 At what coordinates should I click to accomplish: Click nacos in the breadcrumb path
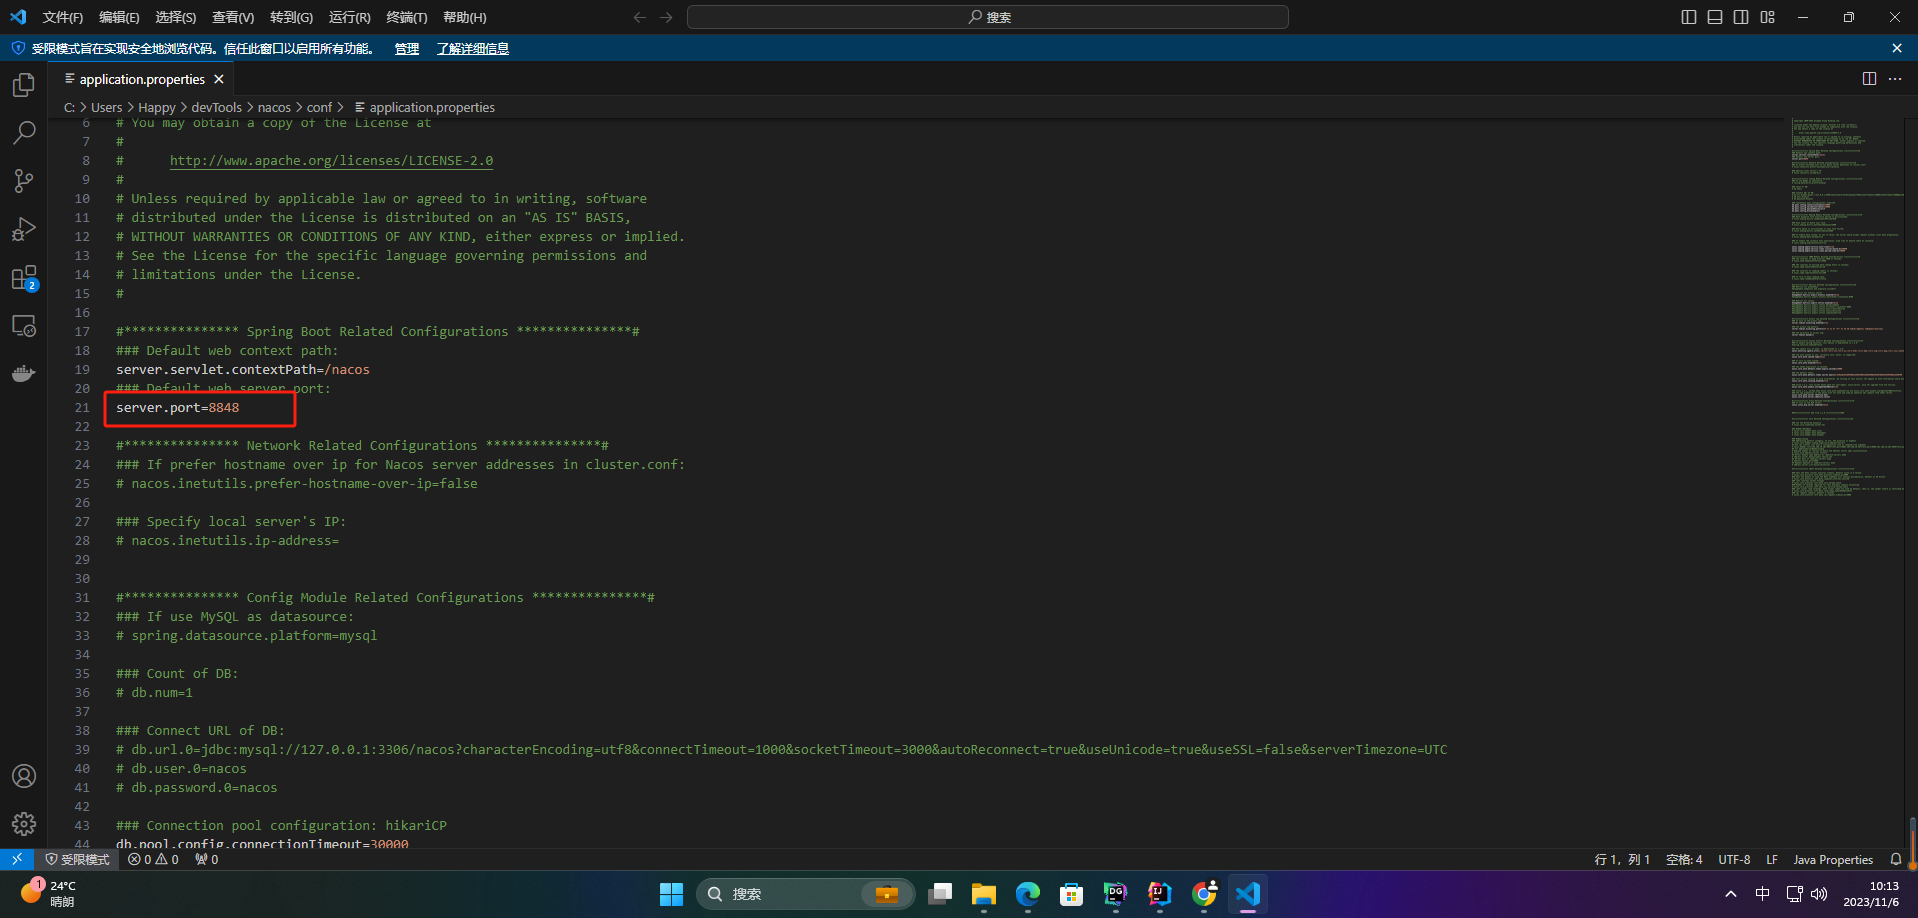[274, 107]
